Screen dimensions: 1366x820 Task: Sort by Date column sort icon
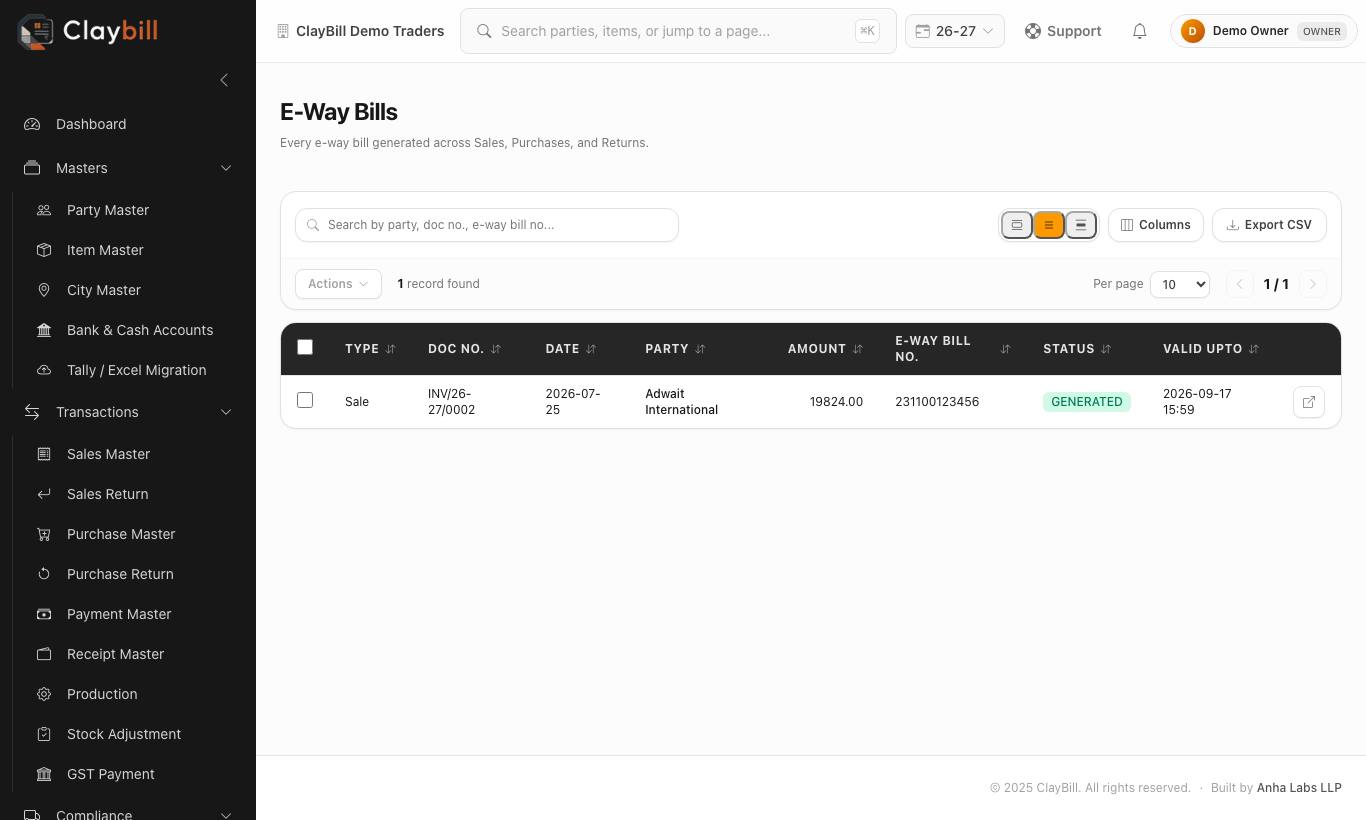(x=591, y=349)
